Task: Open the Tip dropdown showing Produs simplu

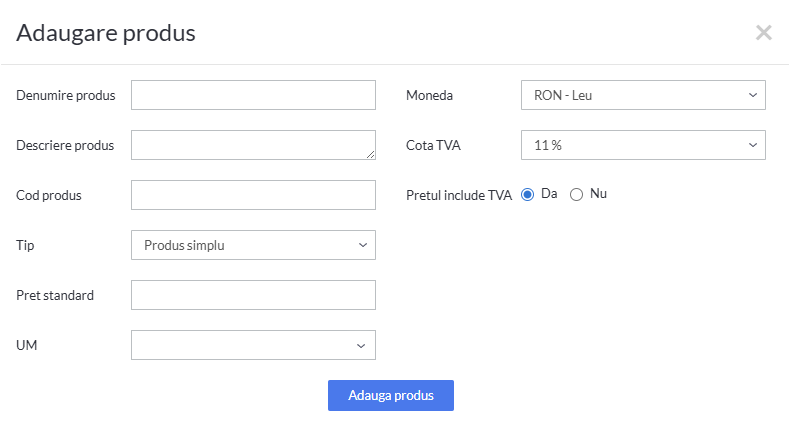Action: coord(253,245)
